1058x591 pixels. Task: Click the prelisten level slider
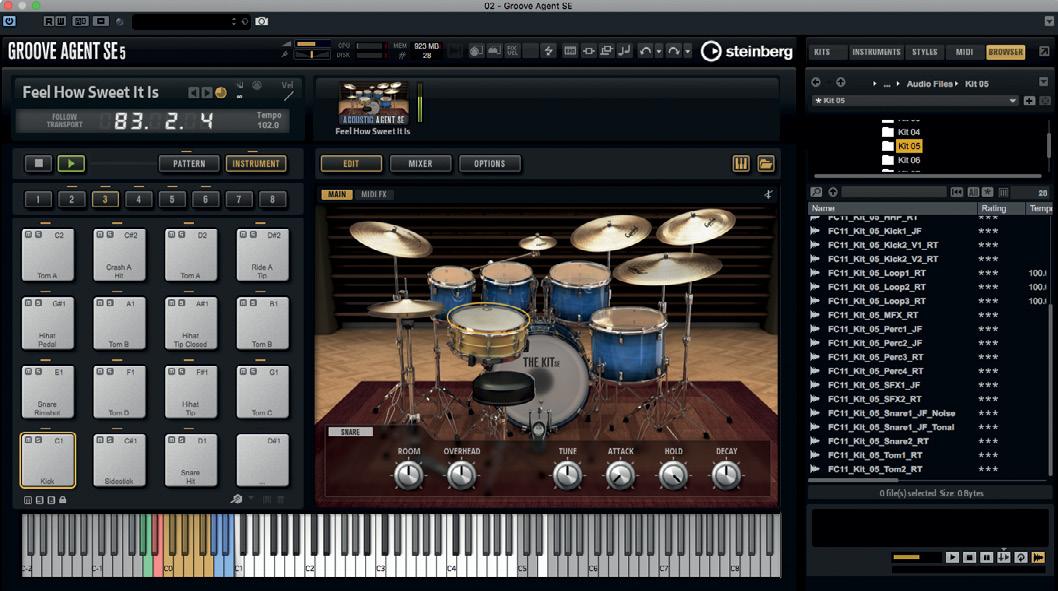point(915,557)
